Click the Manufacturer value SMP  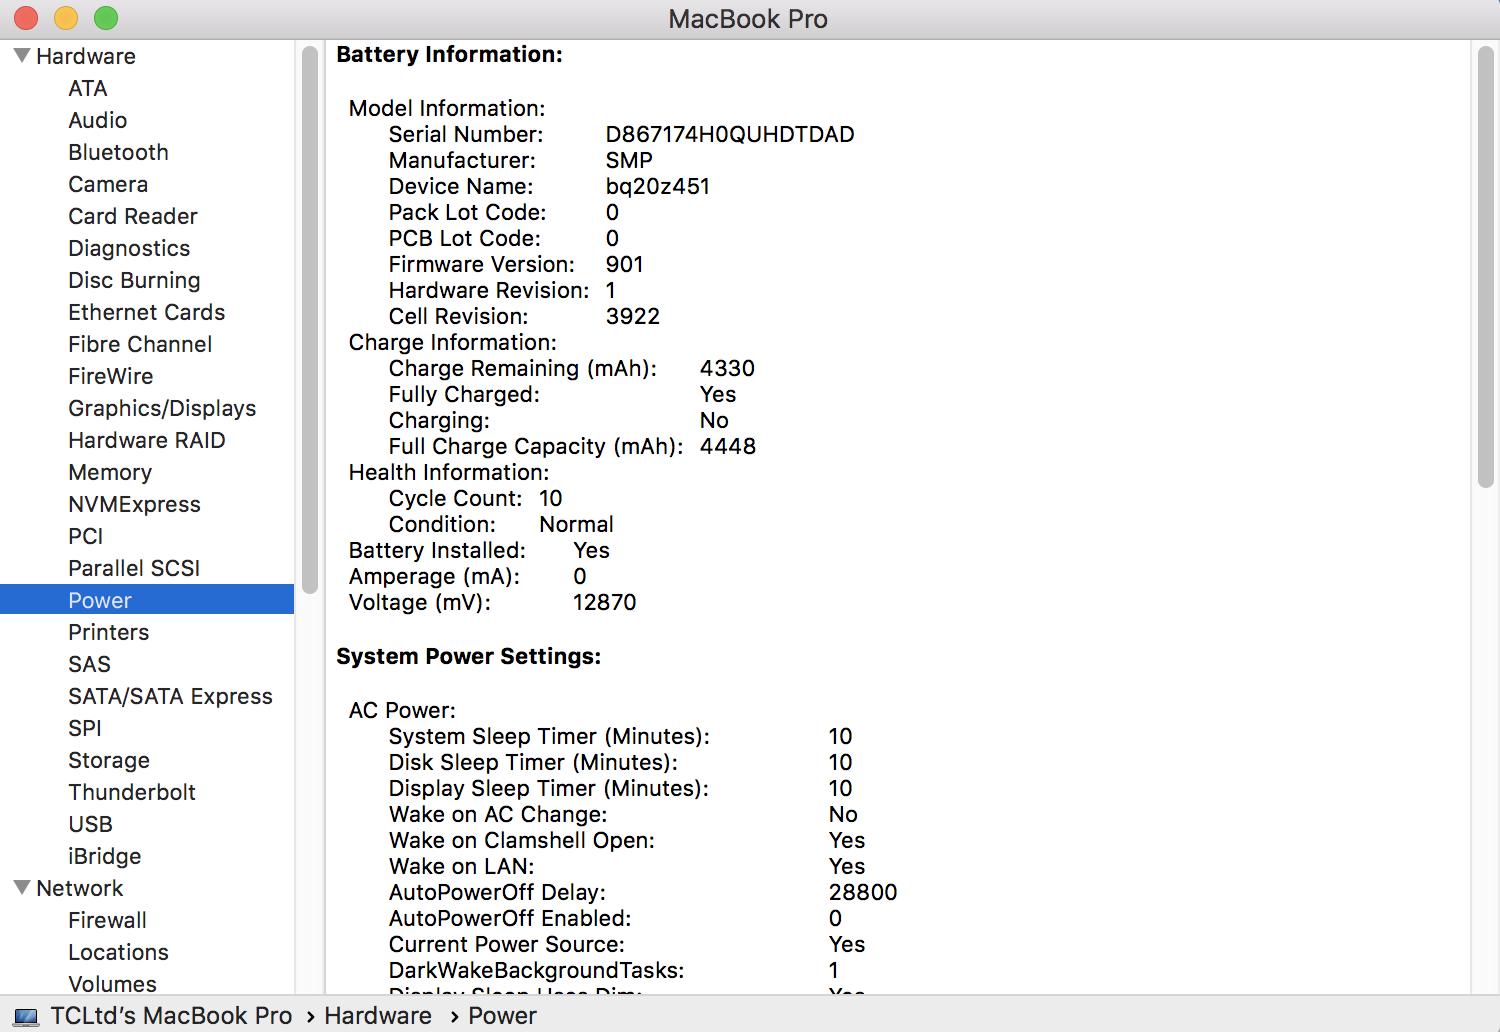(x=629, y=160)
